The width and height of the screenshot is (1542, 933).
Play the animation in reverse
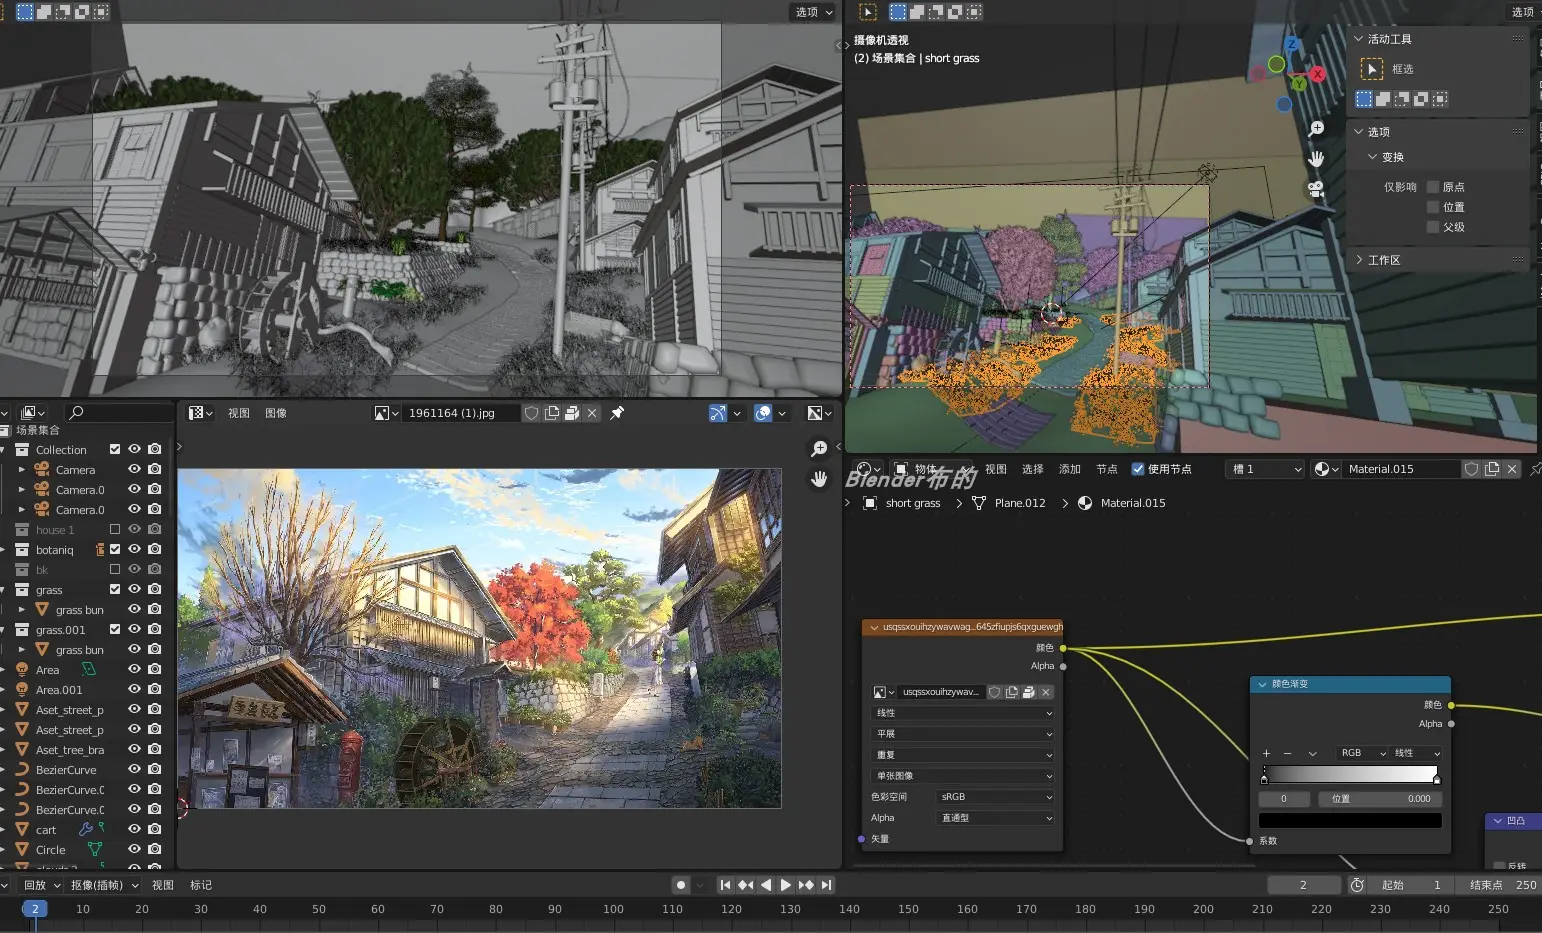pos(765,885)
